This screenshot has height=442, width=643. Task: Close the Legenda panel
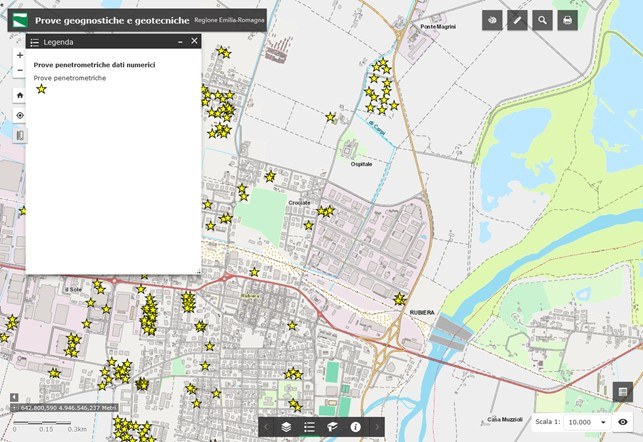pyautogui.click(x=194, y=42)
